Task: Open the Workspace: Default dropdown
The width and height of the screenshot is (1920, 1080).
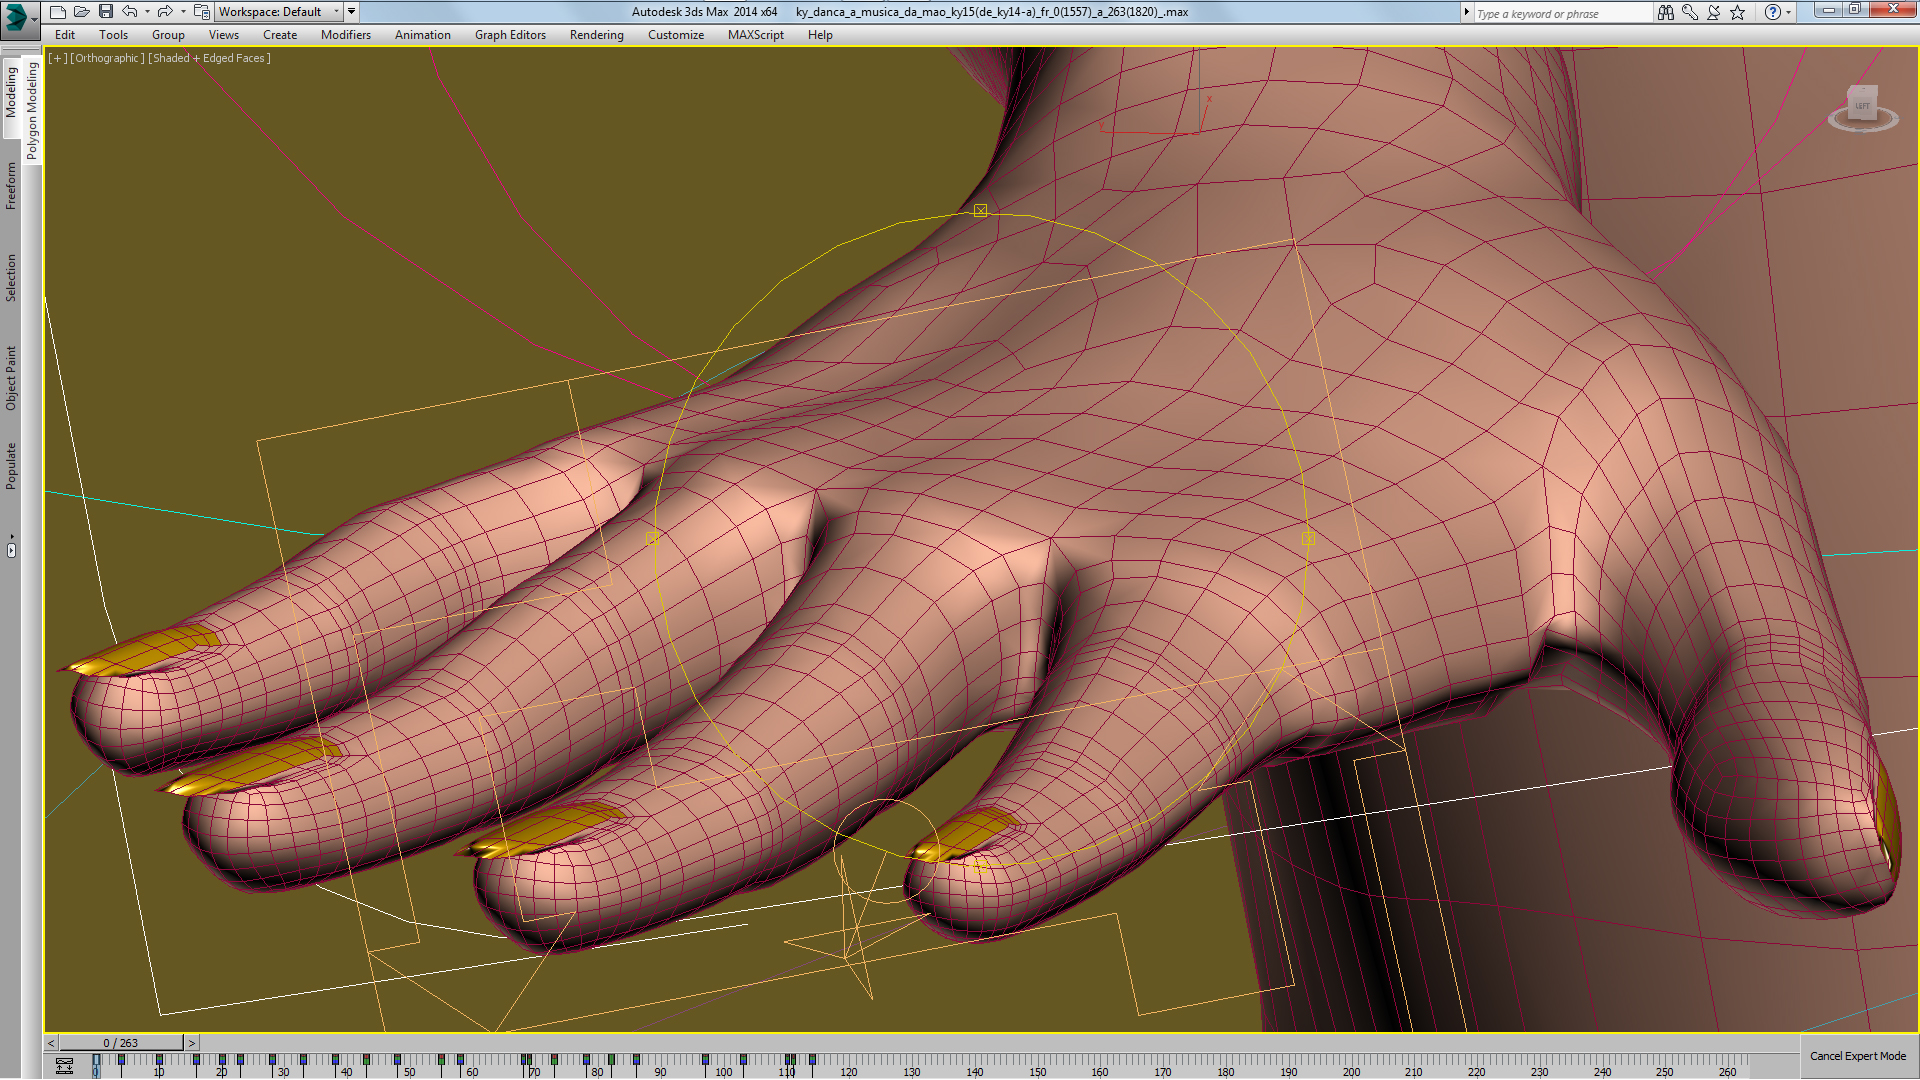Action: click(x=279, y=12)
